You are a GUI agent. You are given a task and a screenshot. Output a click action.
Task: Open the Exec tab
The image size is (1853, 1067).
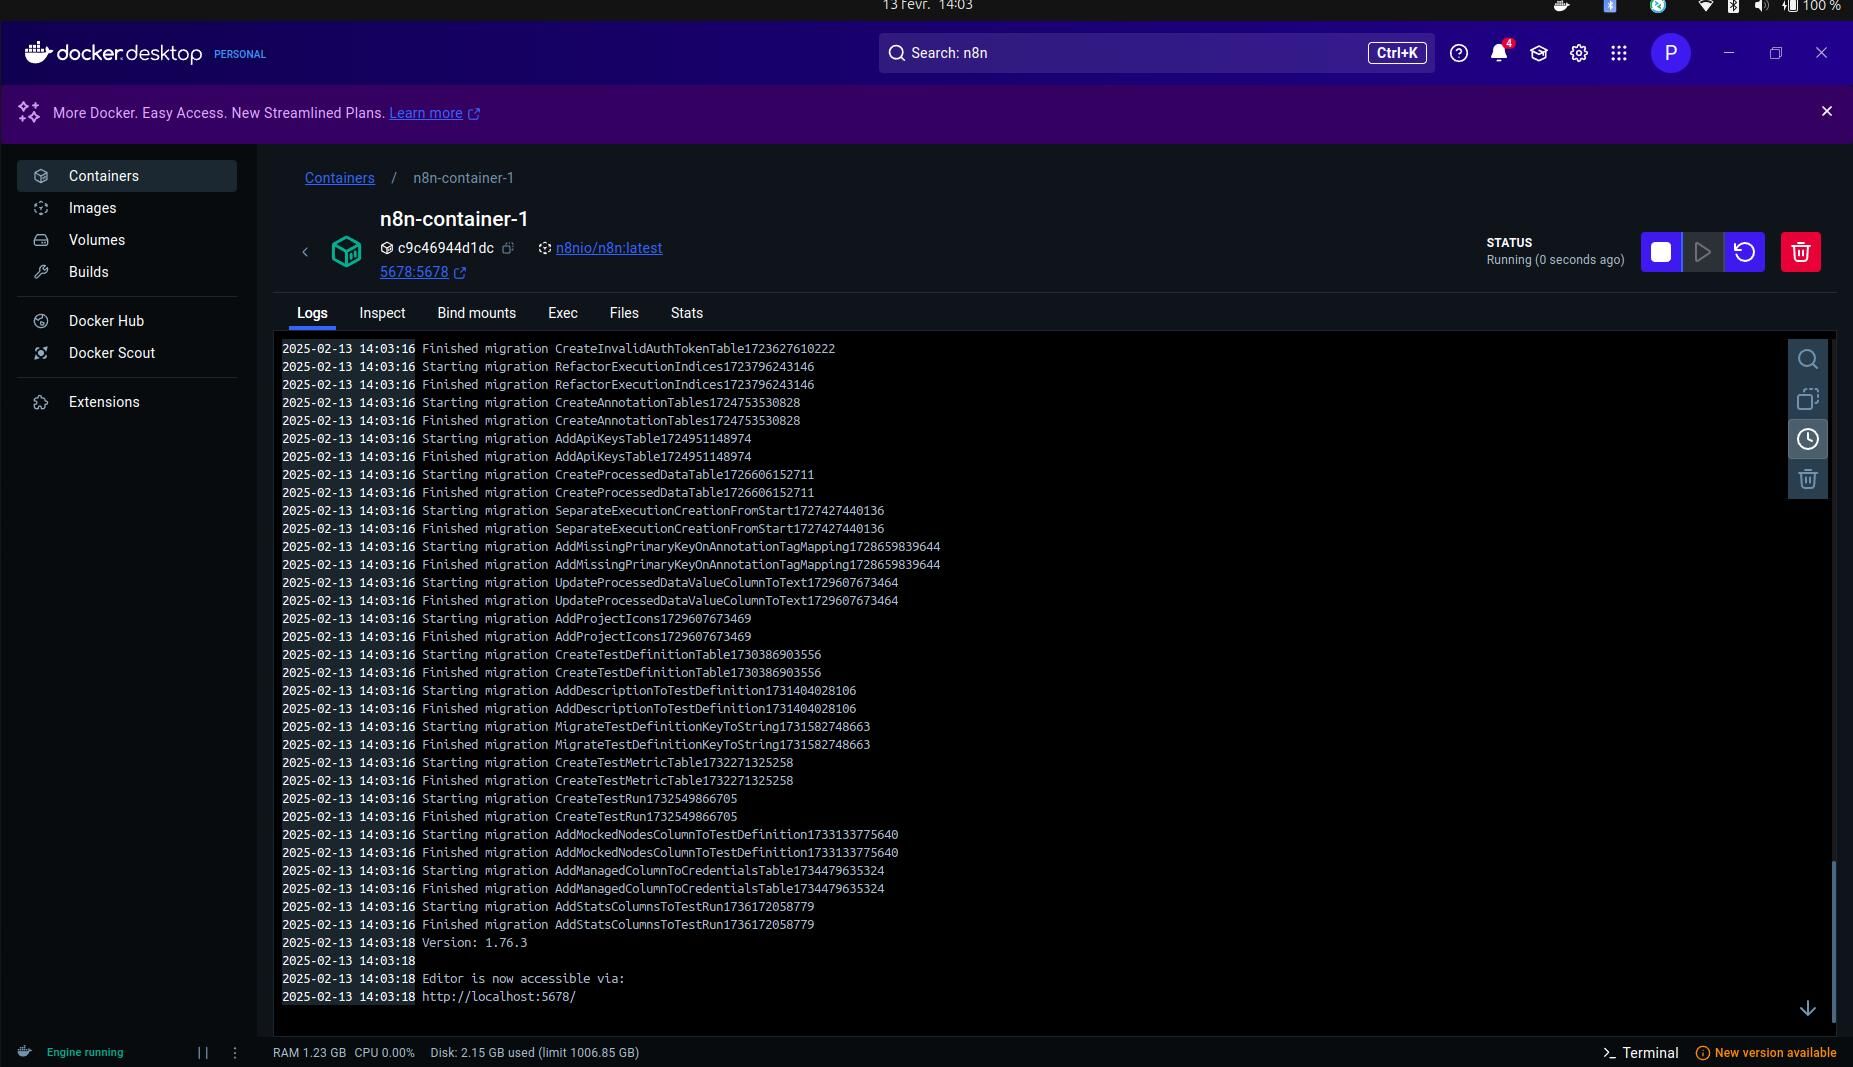562,313
